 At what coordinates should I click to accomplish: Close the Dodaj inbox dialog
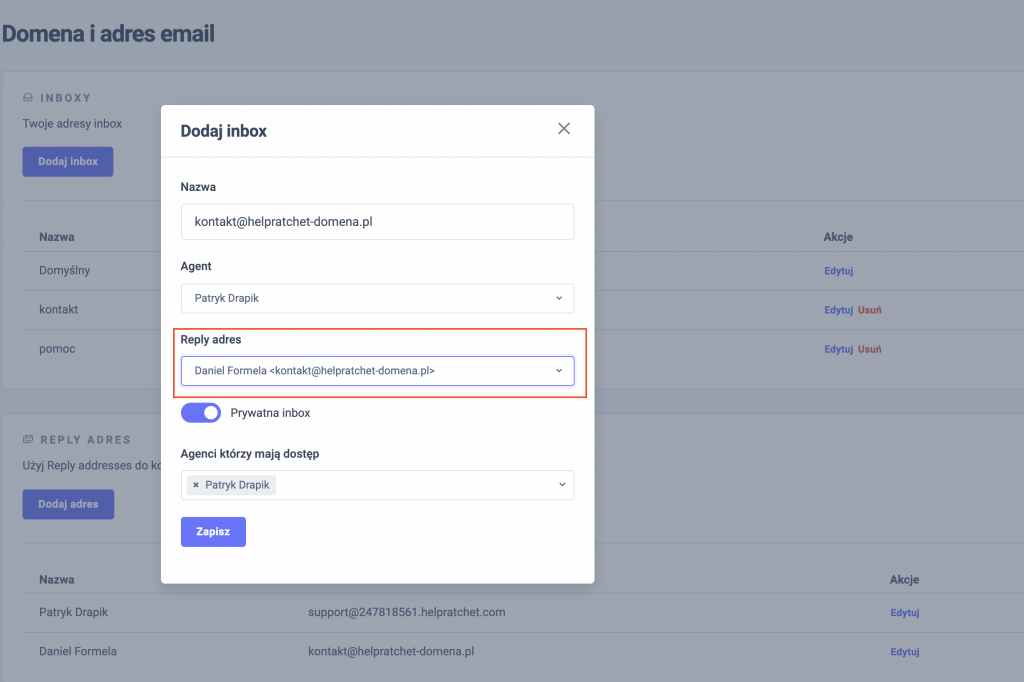coord(564,129)
